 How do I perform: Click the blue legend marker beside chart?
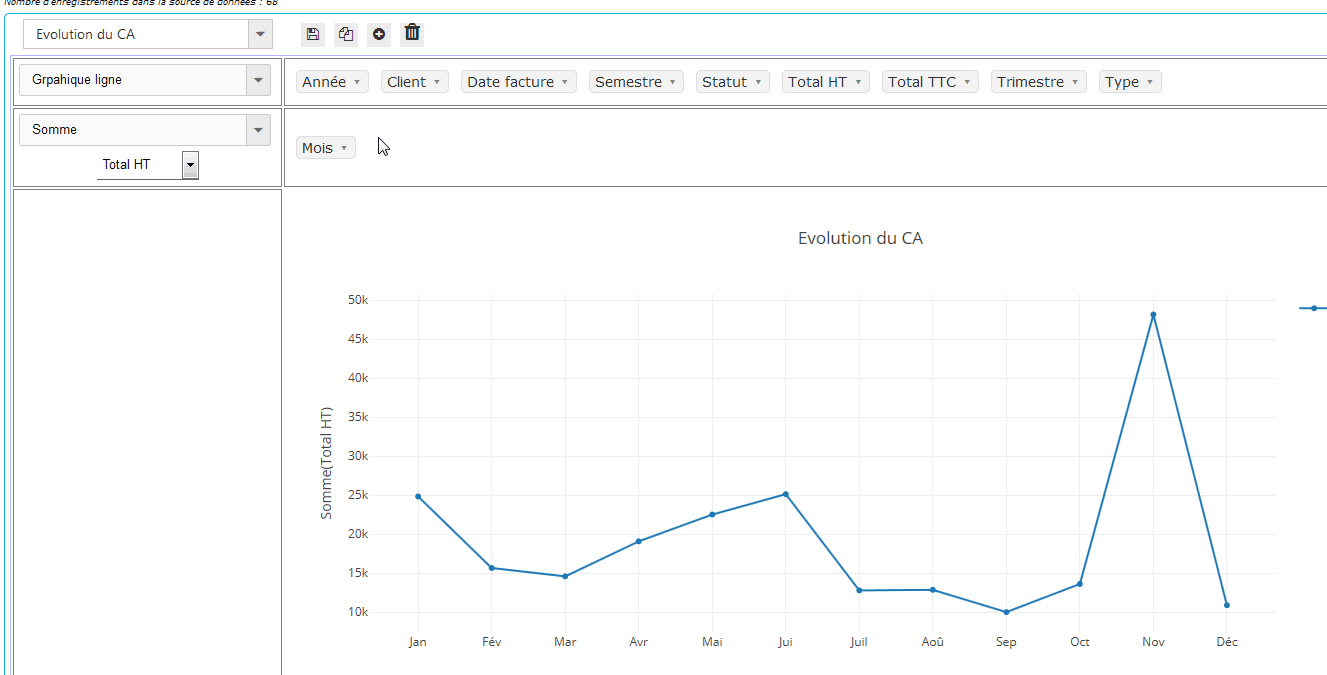[x=1313, y=308]
